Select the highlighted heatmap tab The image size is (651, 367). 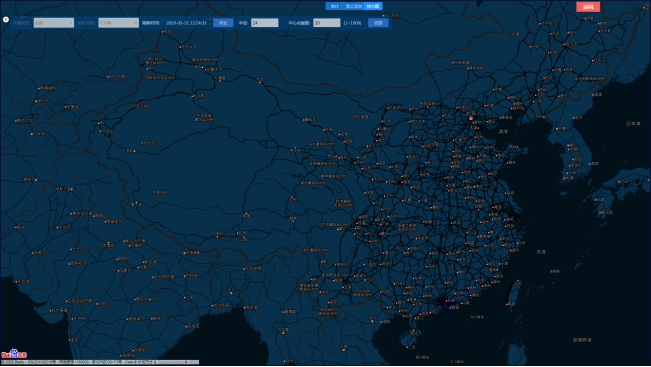pyautogui.click(x=372, y=6)
